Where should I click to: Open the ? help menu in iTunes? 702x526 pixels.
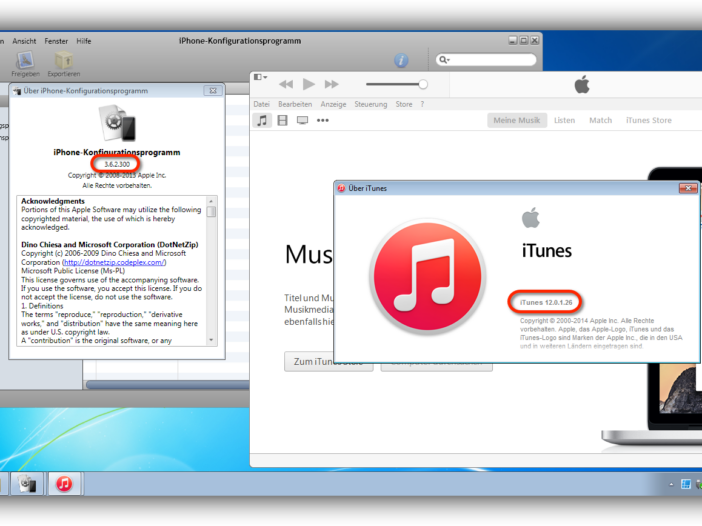(x=422, y=104)
